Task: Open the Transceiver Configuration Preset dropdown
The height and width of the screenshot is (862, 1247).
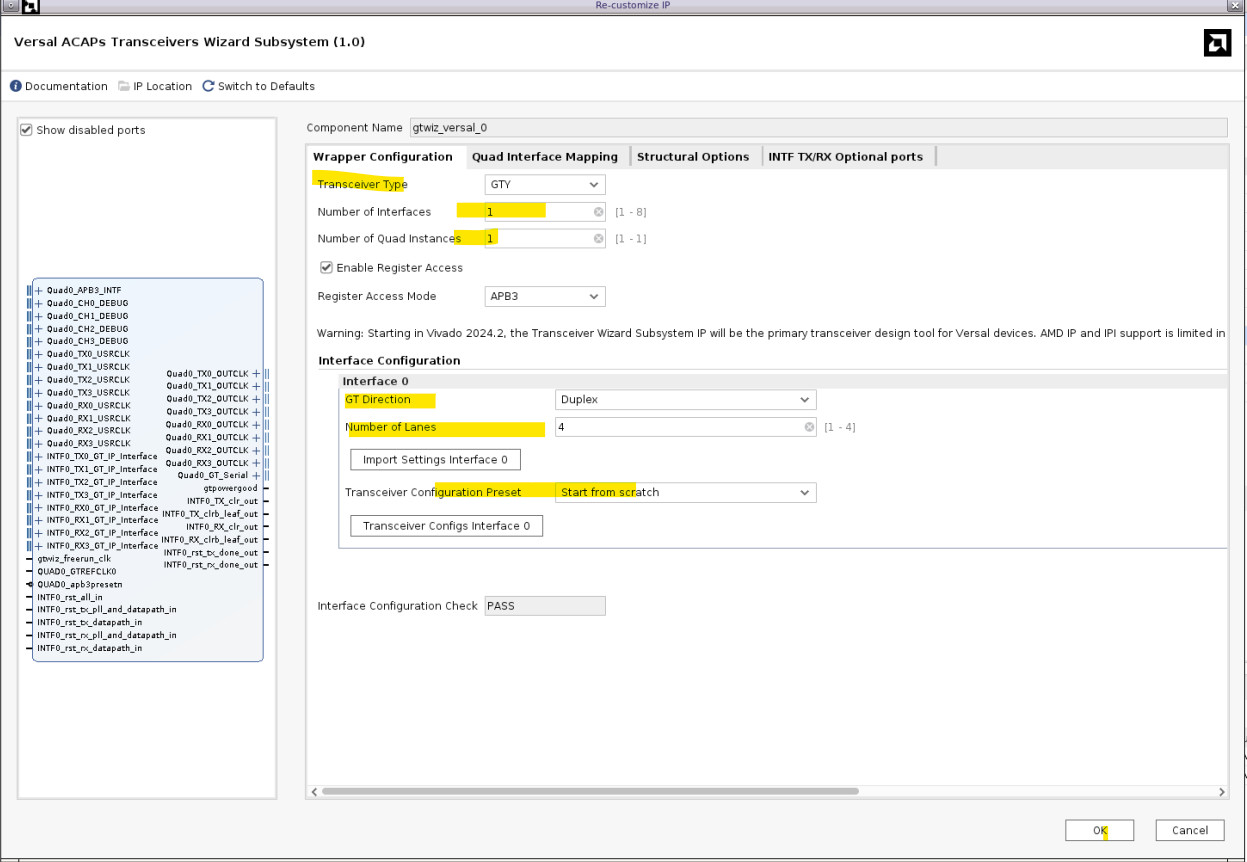Action: pyautogui.click(x=685, y=492)
